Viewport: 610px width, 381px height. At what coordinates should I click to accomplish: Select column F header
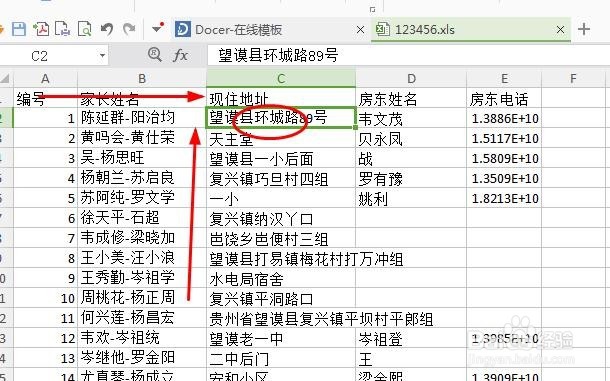pyautogui.click(x=573, y=79)
